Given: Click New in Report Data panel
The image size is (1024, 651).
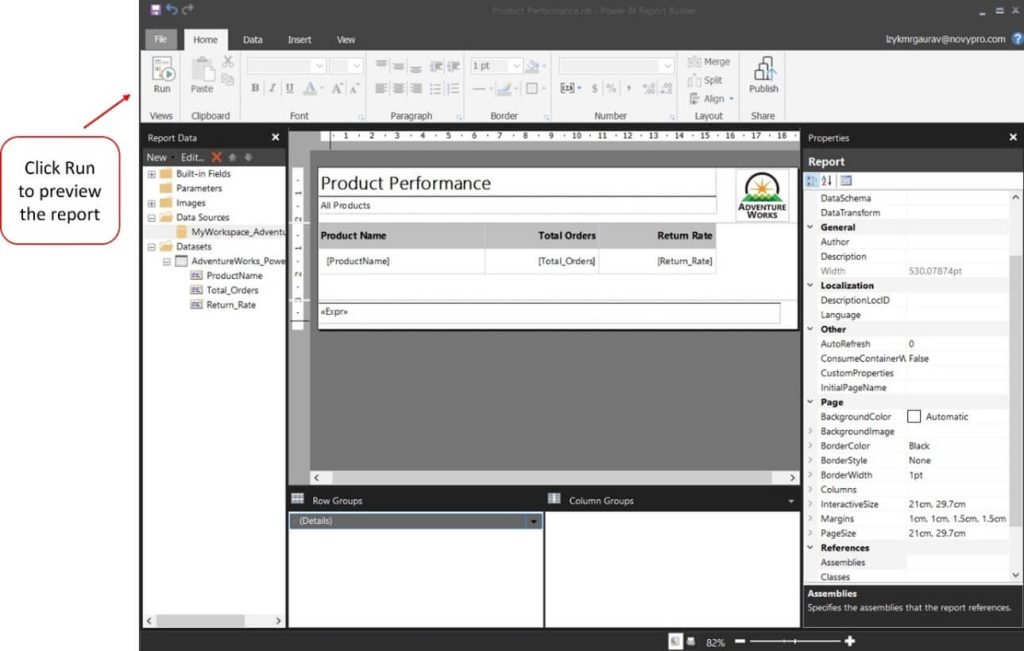Looking at the screenshot, I should 156,157.
